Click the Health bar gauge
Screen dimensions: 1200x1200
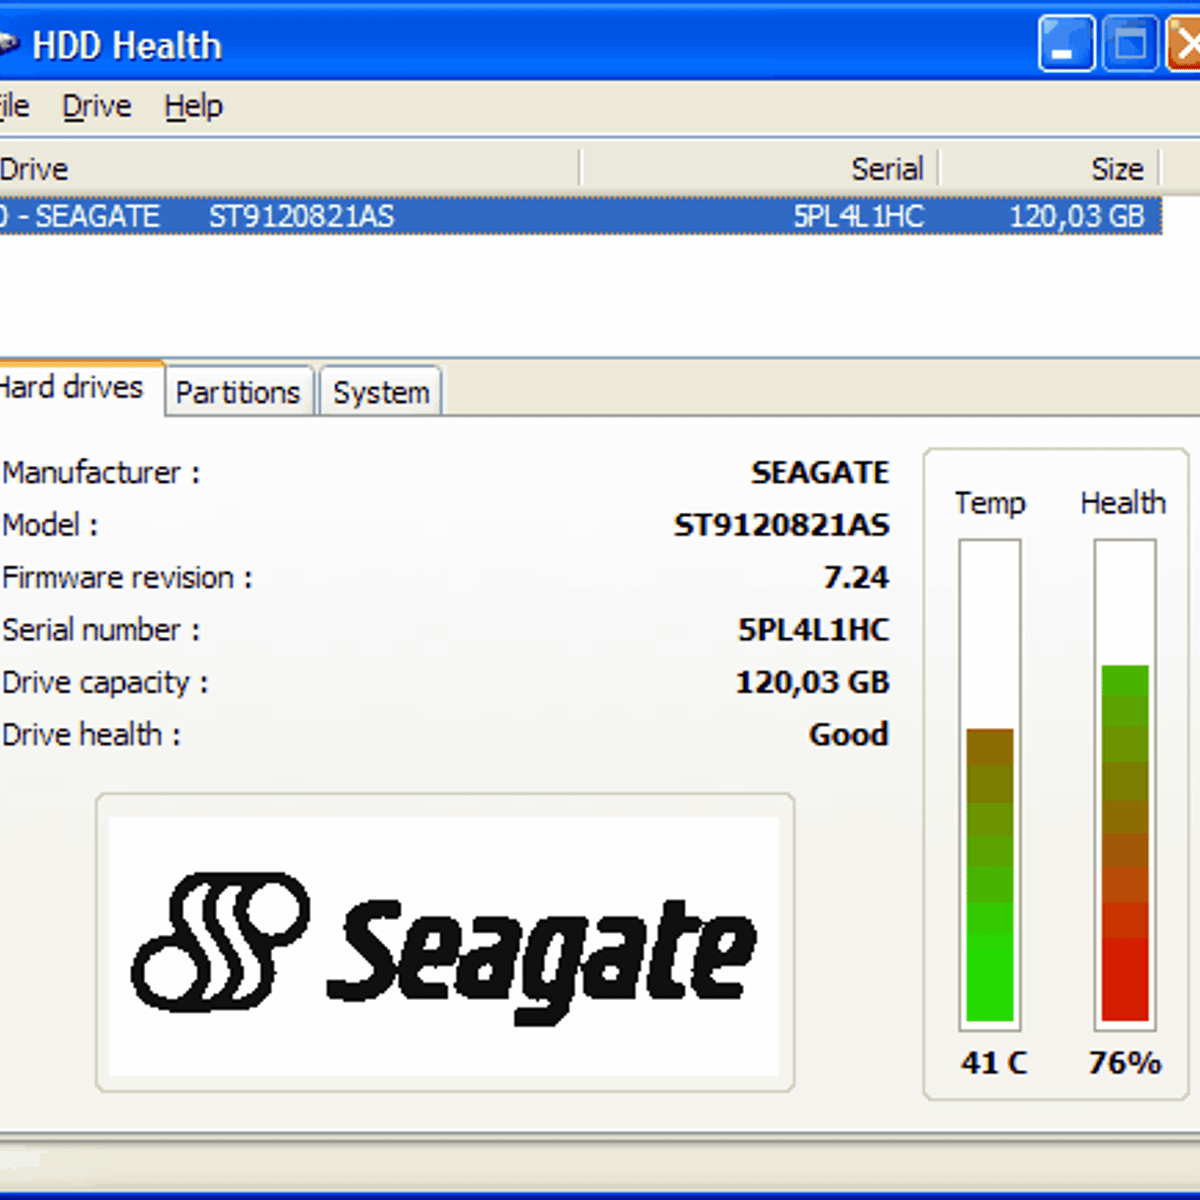click(1125, 785)
